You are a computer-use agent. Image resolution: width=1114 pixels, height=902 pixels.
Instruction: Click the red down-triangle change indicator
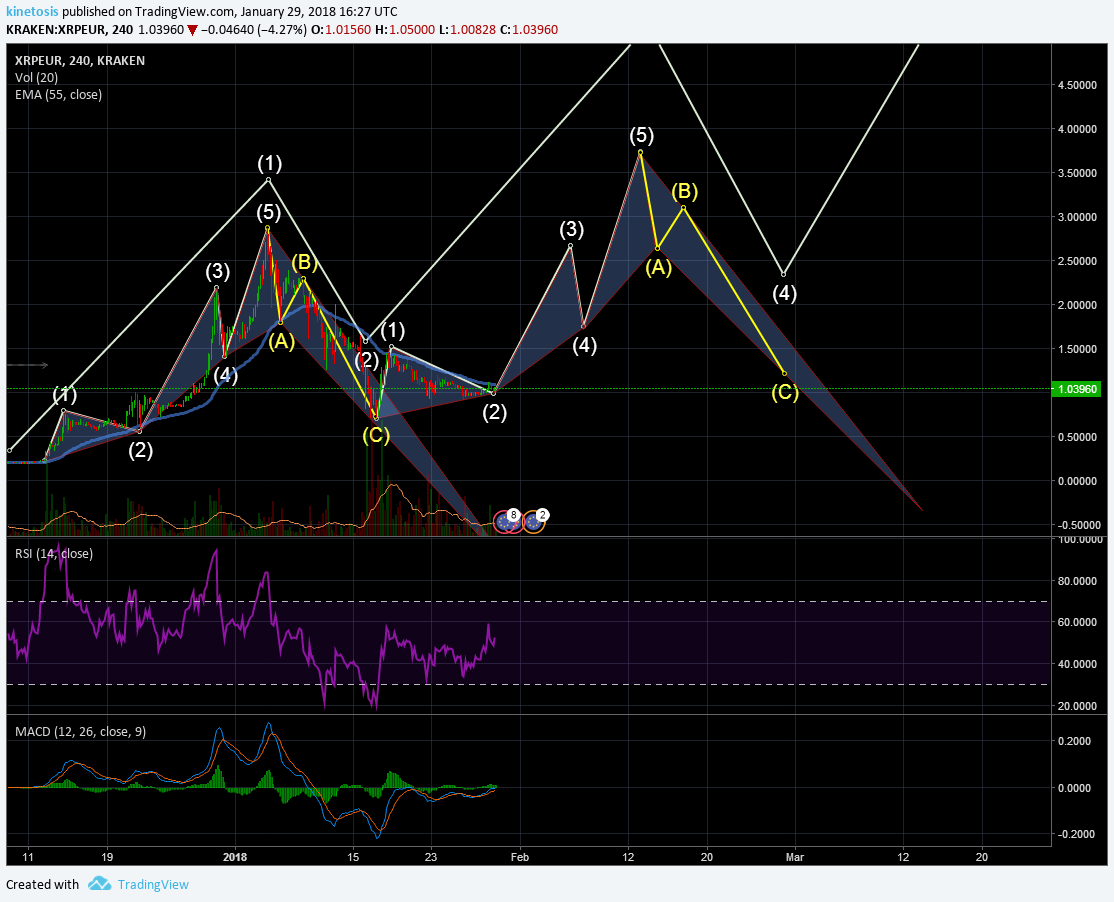coord(192,31)
